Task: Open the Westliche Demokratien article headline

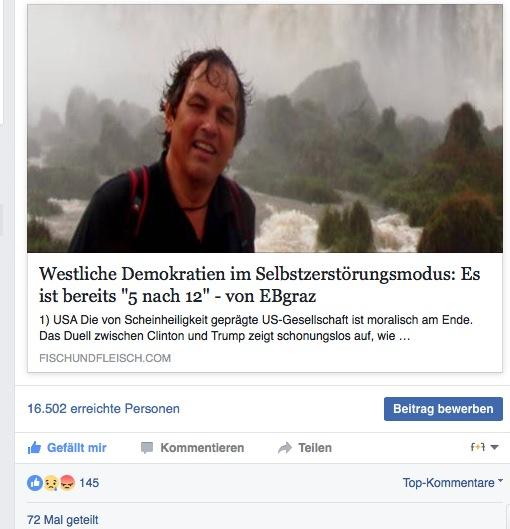Action: coord(259,285)
